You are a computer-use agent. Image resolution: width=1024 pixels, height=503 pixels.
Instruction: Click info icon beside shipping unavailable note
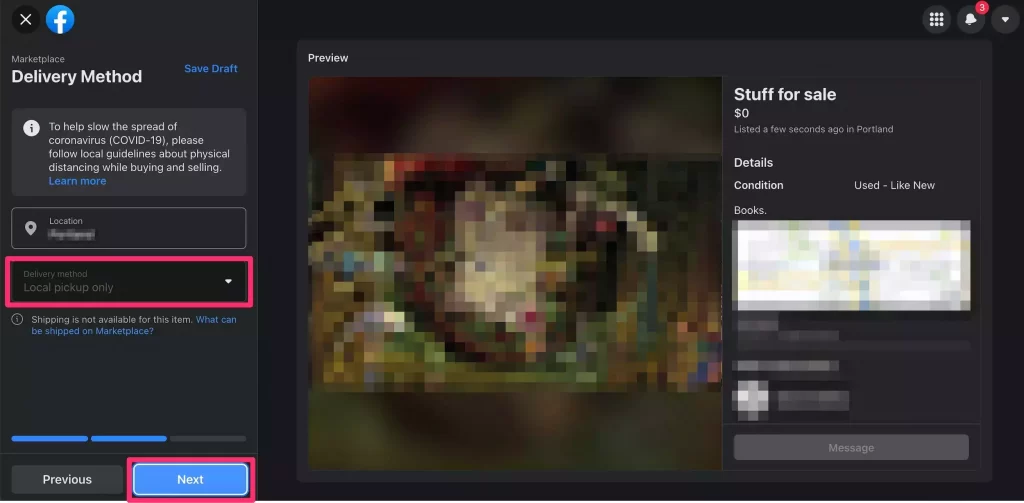click(17, 320)
